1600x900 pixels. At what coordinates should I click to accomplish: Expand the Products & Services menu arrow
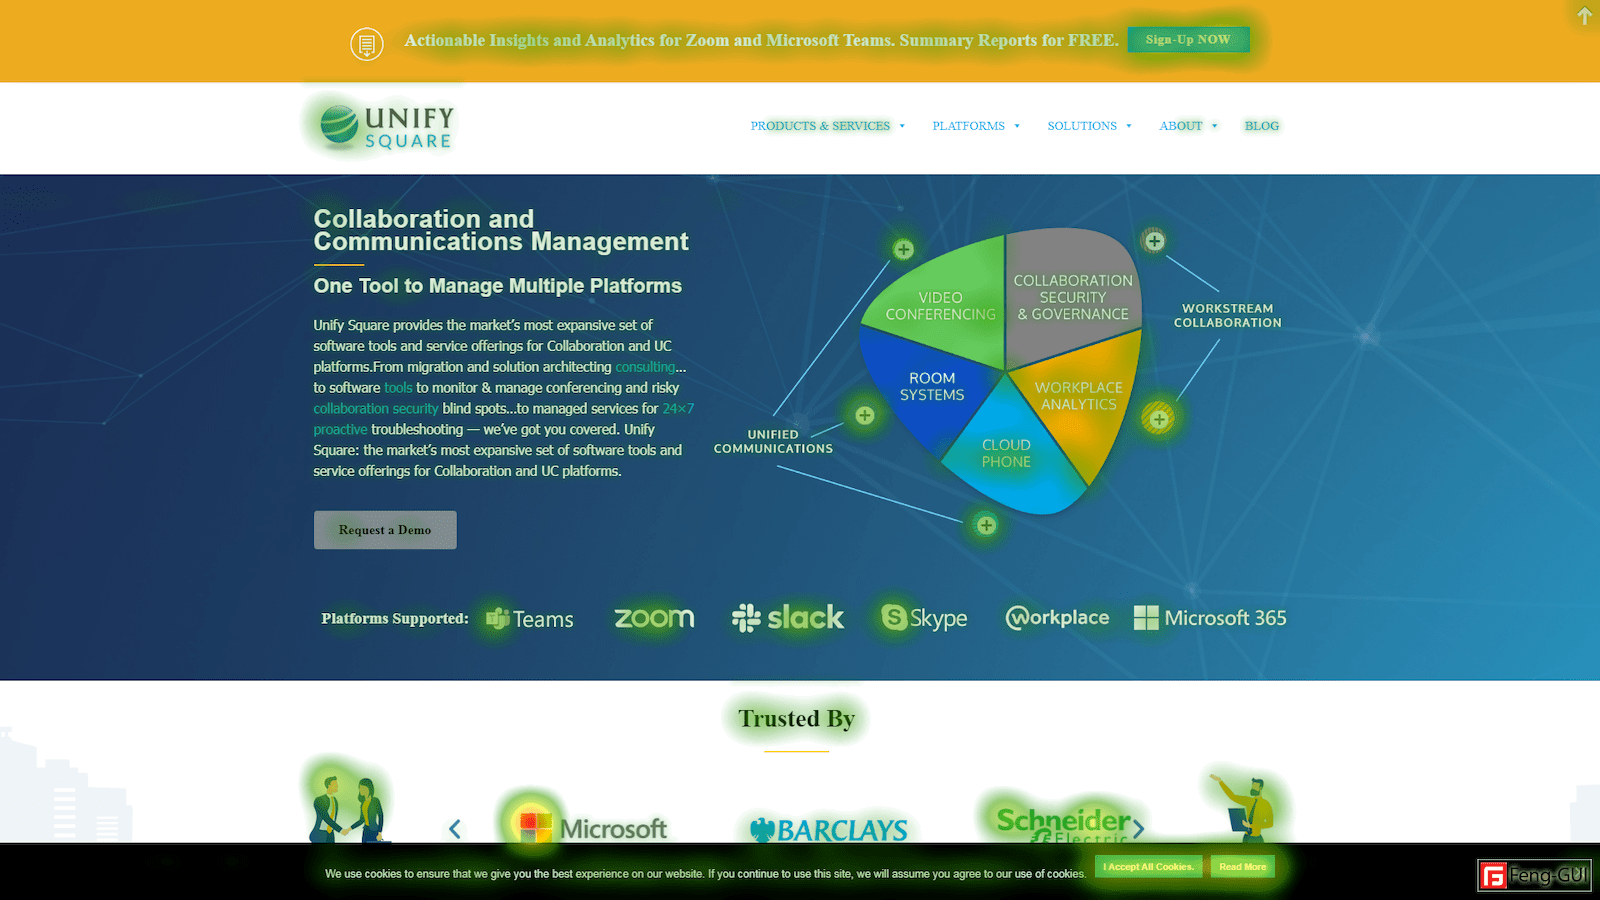click(902, 126)
